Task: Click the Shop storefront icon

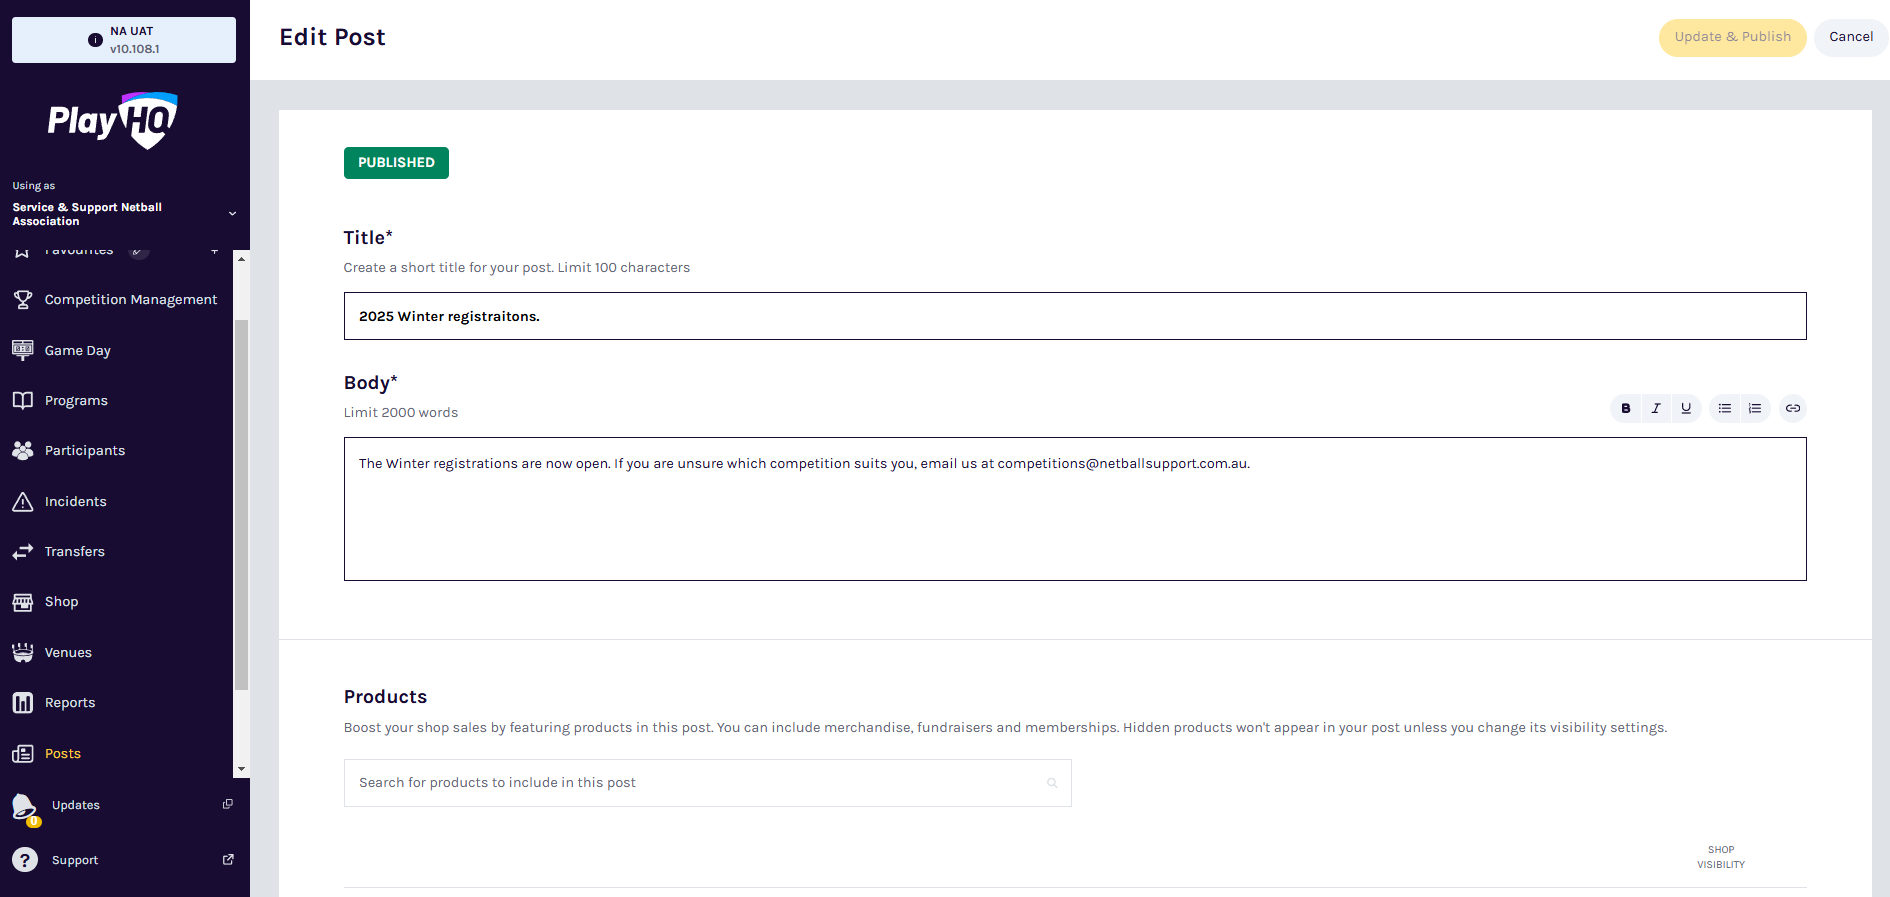Action: coord(23,602)
